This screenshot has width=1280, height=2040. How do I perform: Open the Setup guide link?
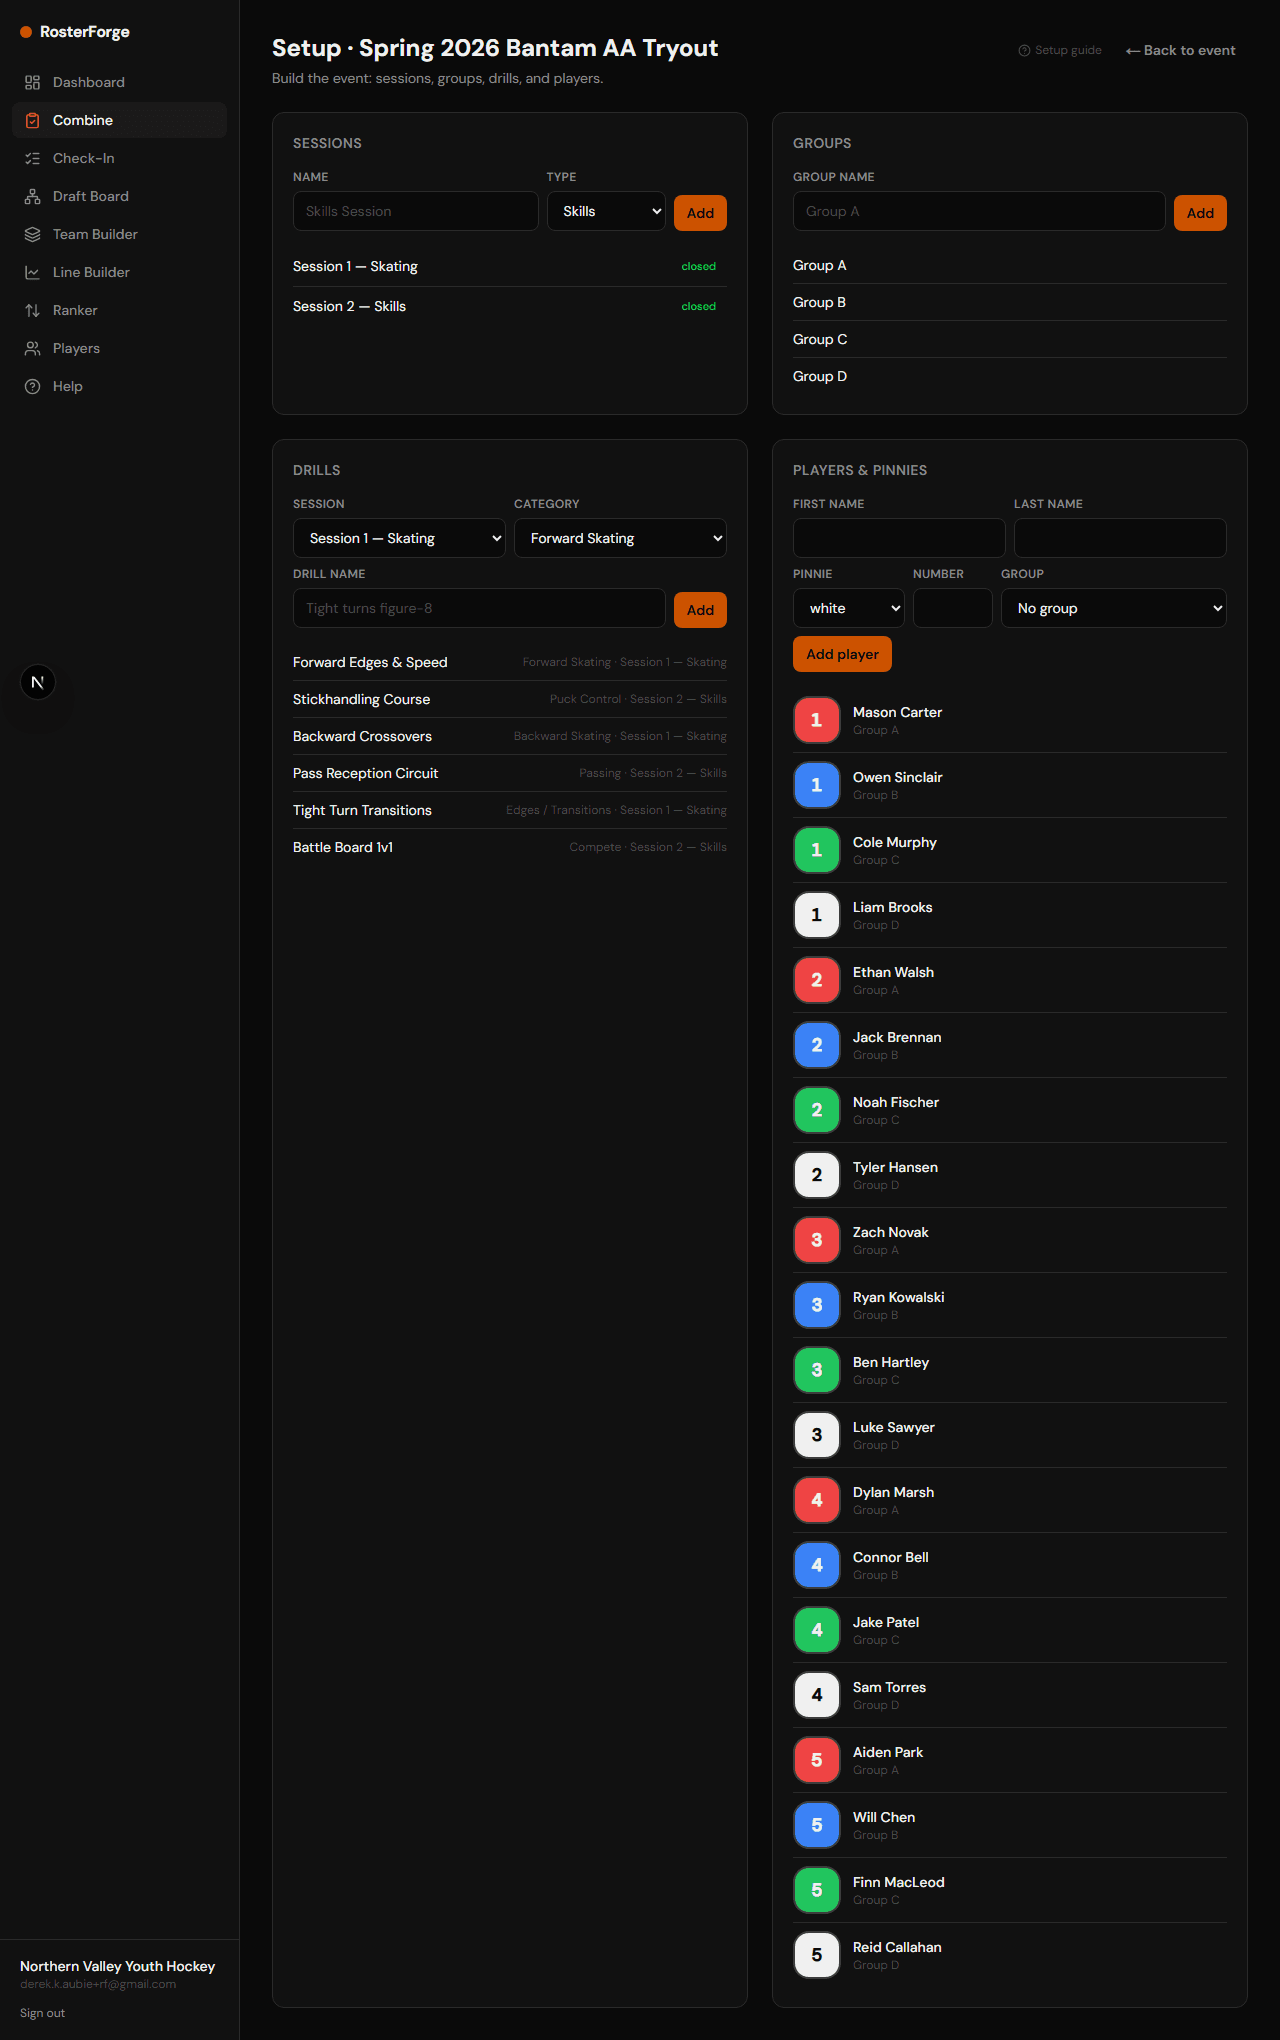coord(1060,50)
